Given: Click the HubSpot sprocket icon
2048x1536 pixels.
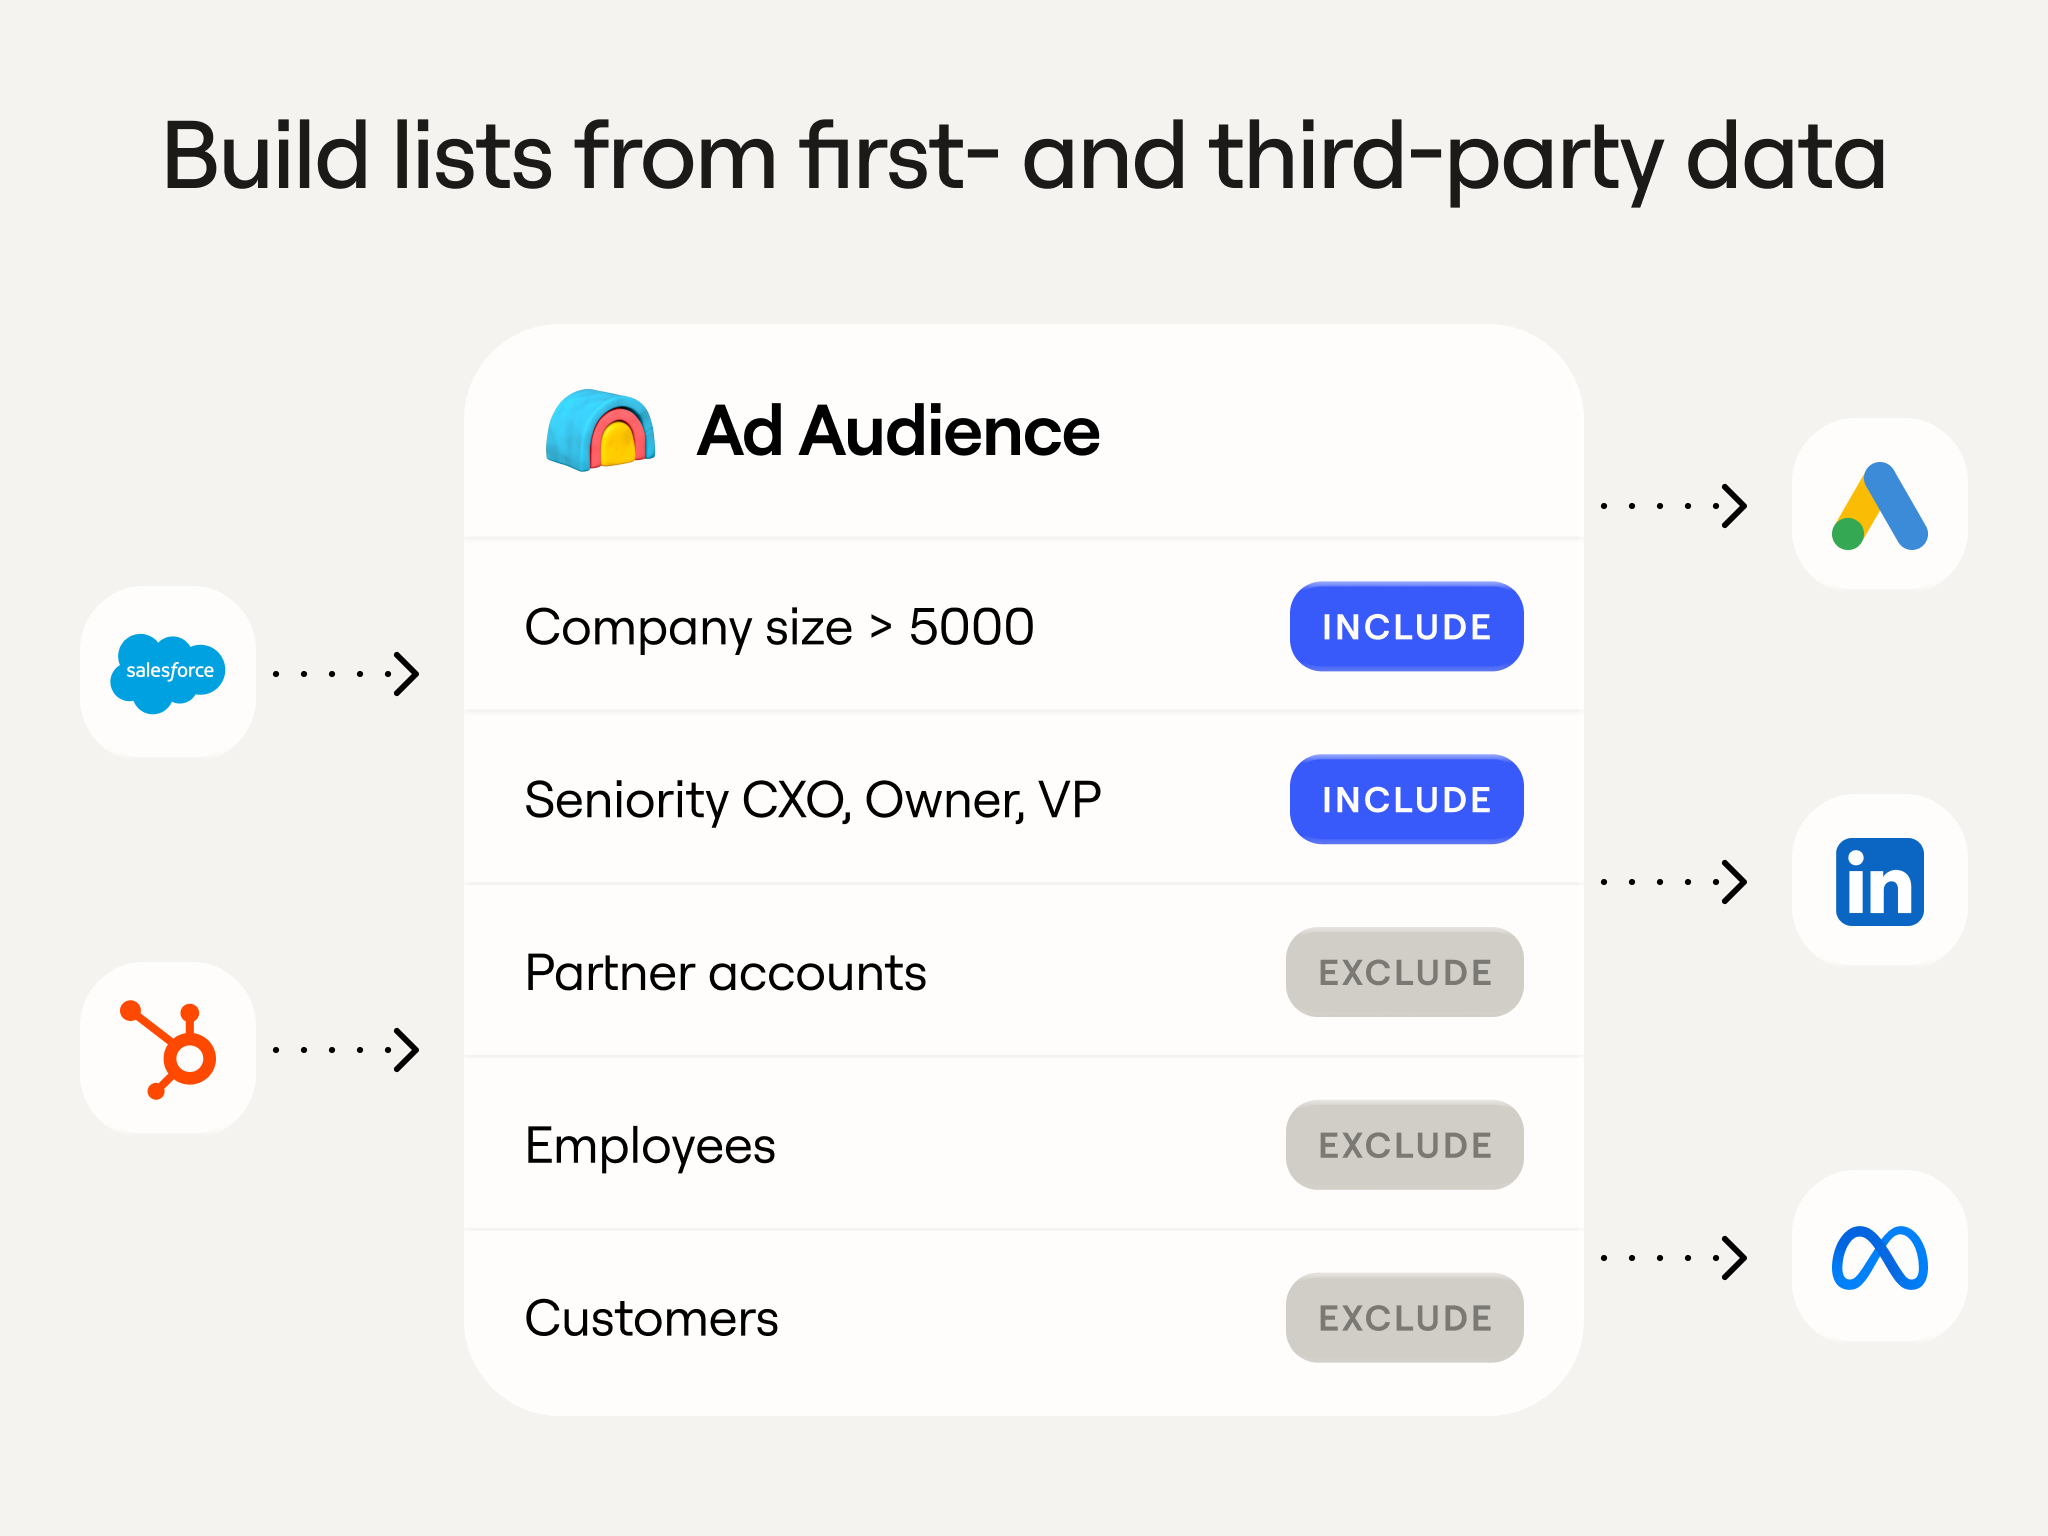Looking at the screenshot, I should [x=168, y=1049].
